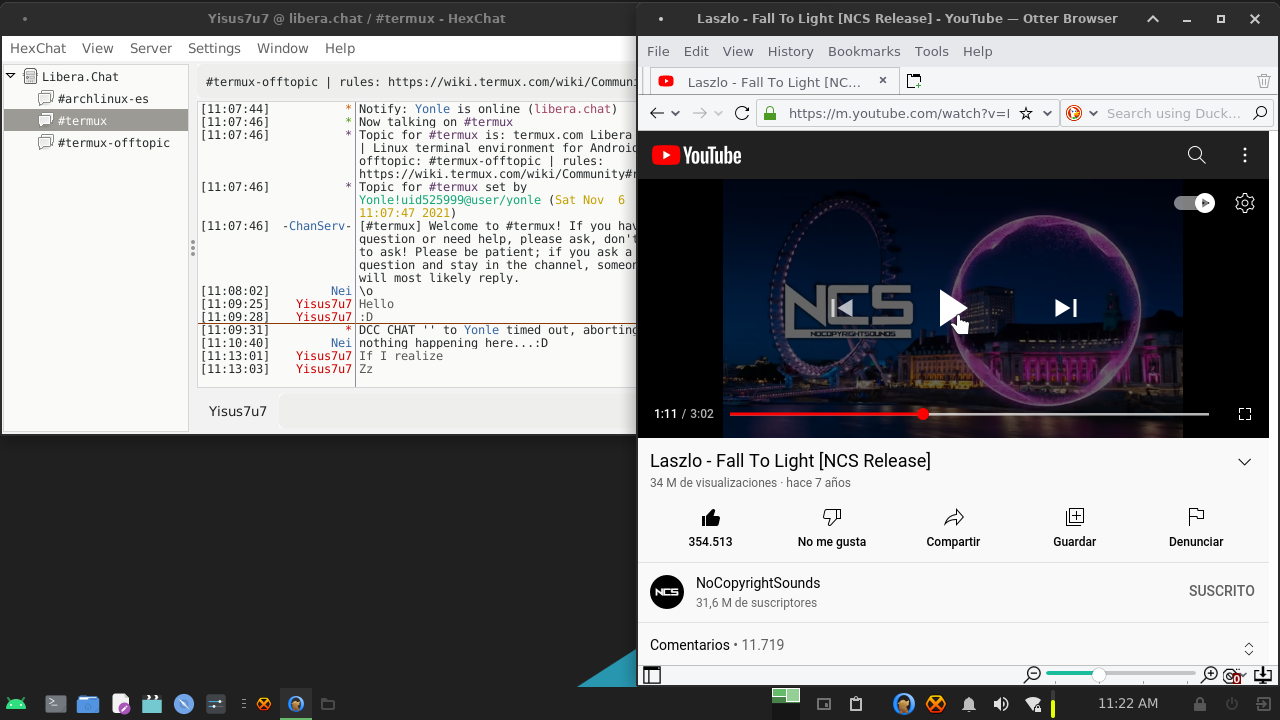Open terminal from taskbar

[x=56, y=704]
